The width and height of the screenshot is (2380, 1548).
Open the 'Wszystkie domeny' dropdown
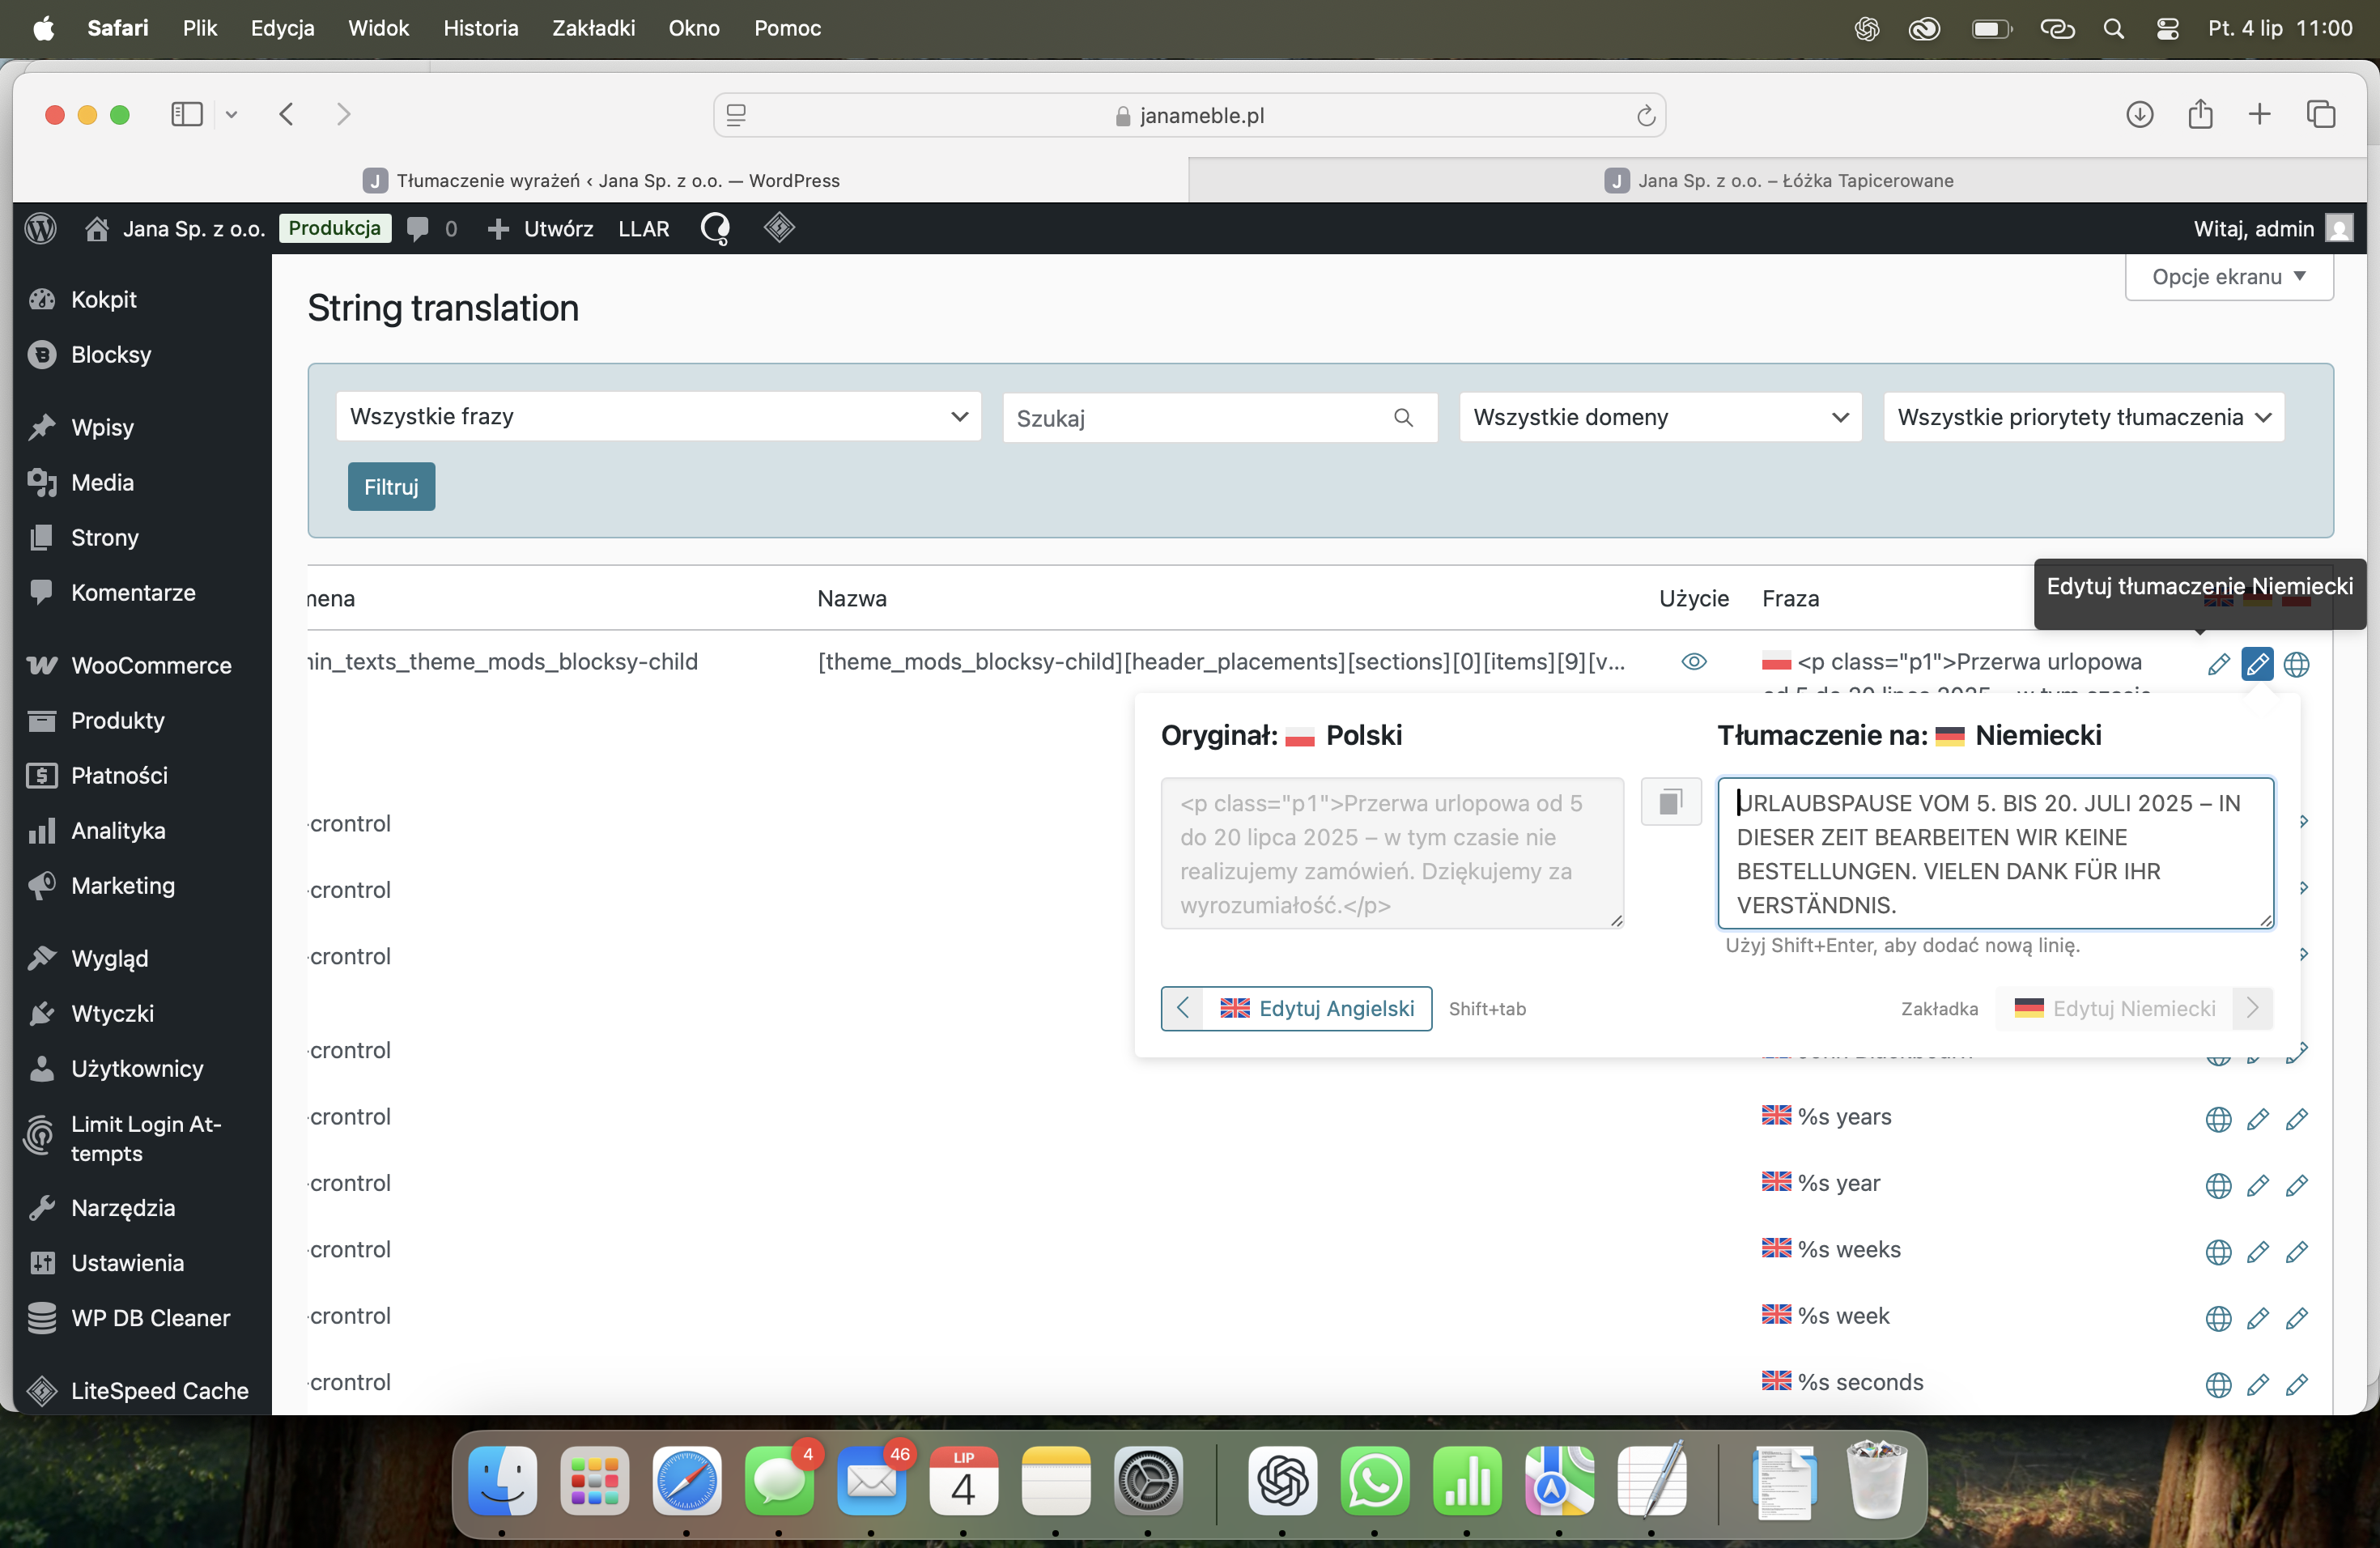(x=1659, y=417)
